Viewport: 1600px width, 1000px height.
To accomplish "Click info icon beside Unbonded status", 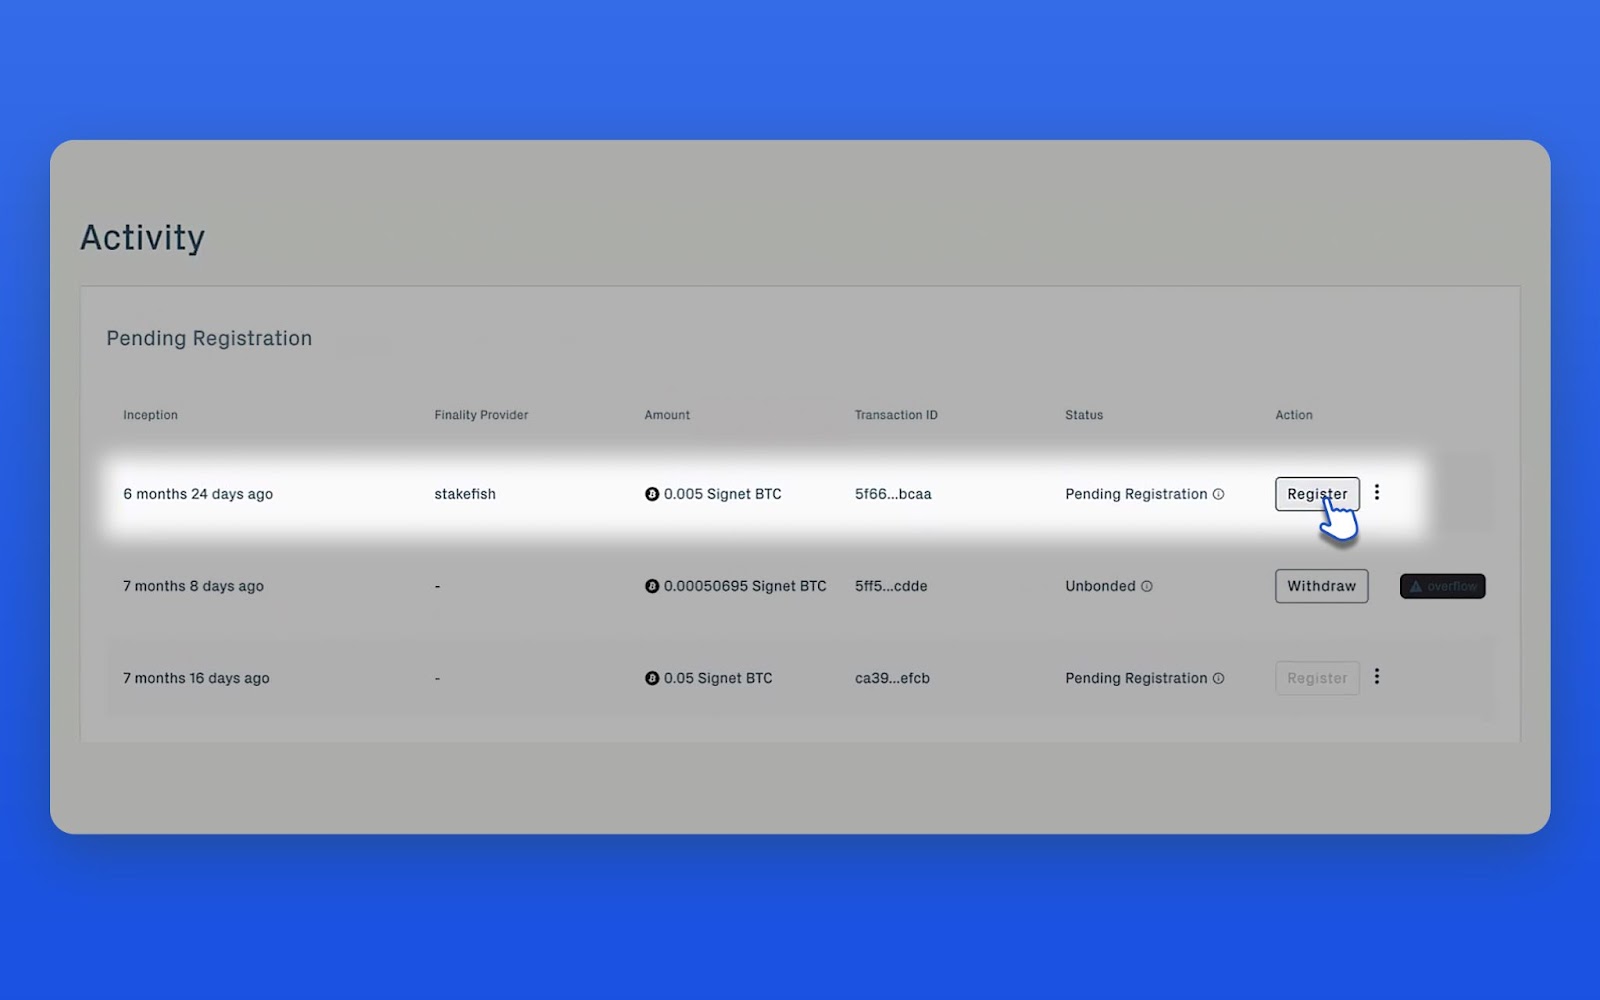I will click(1147, 587).
